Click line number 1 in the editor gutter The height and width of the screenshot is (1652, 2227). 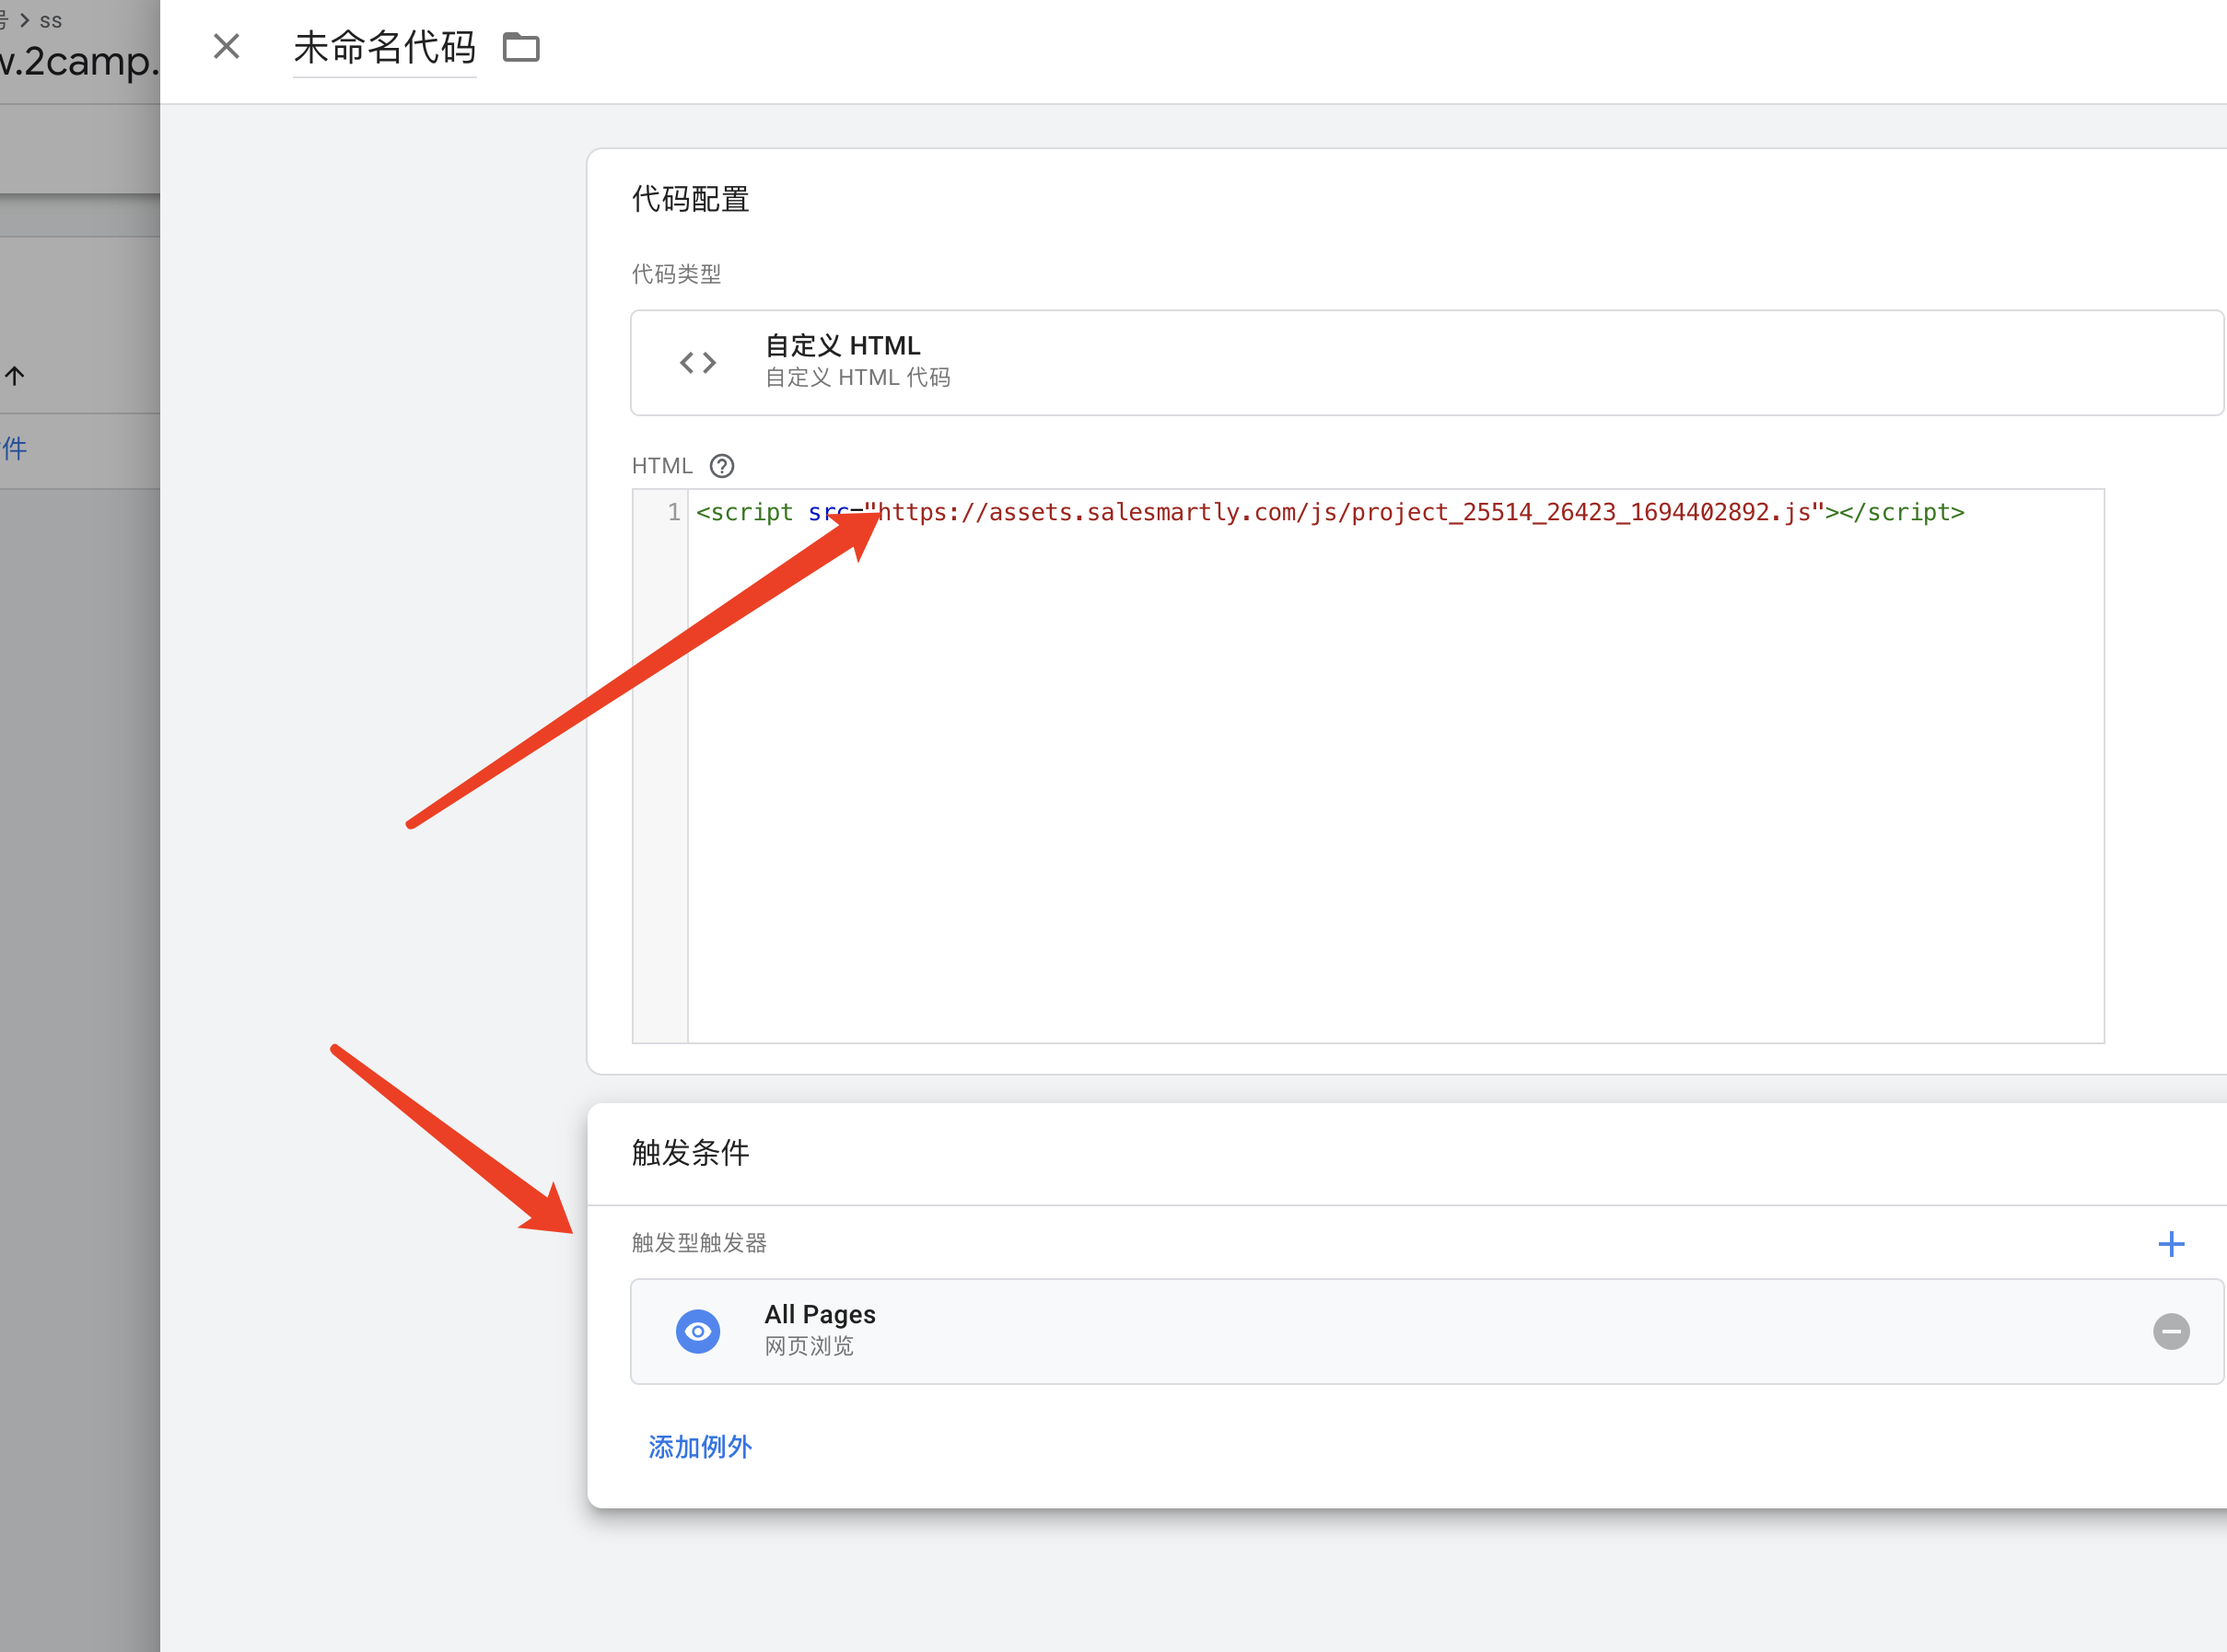tap(673, 512)
